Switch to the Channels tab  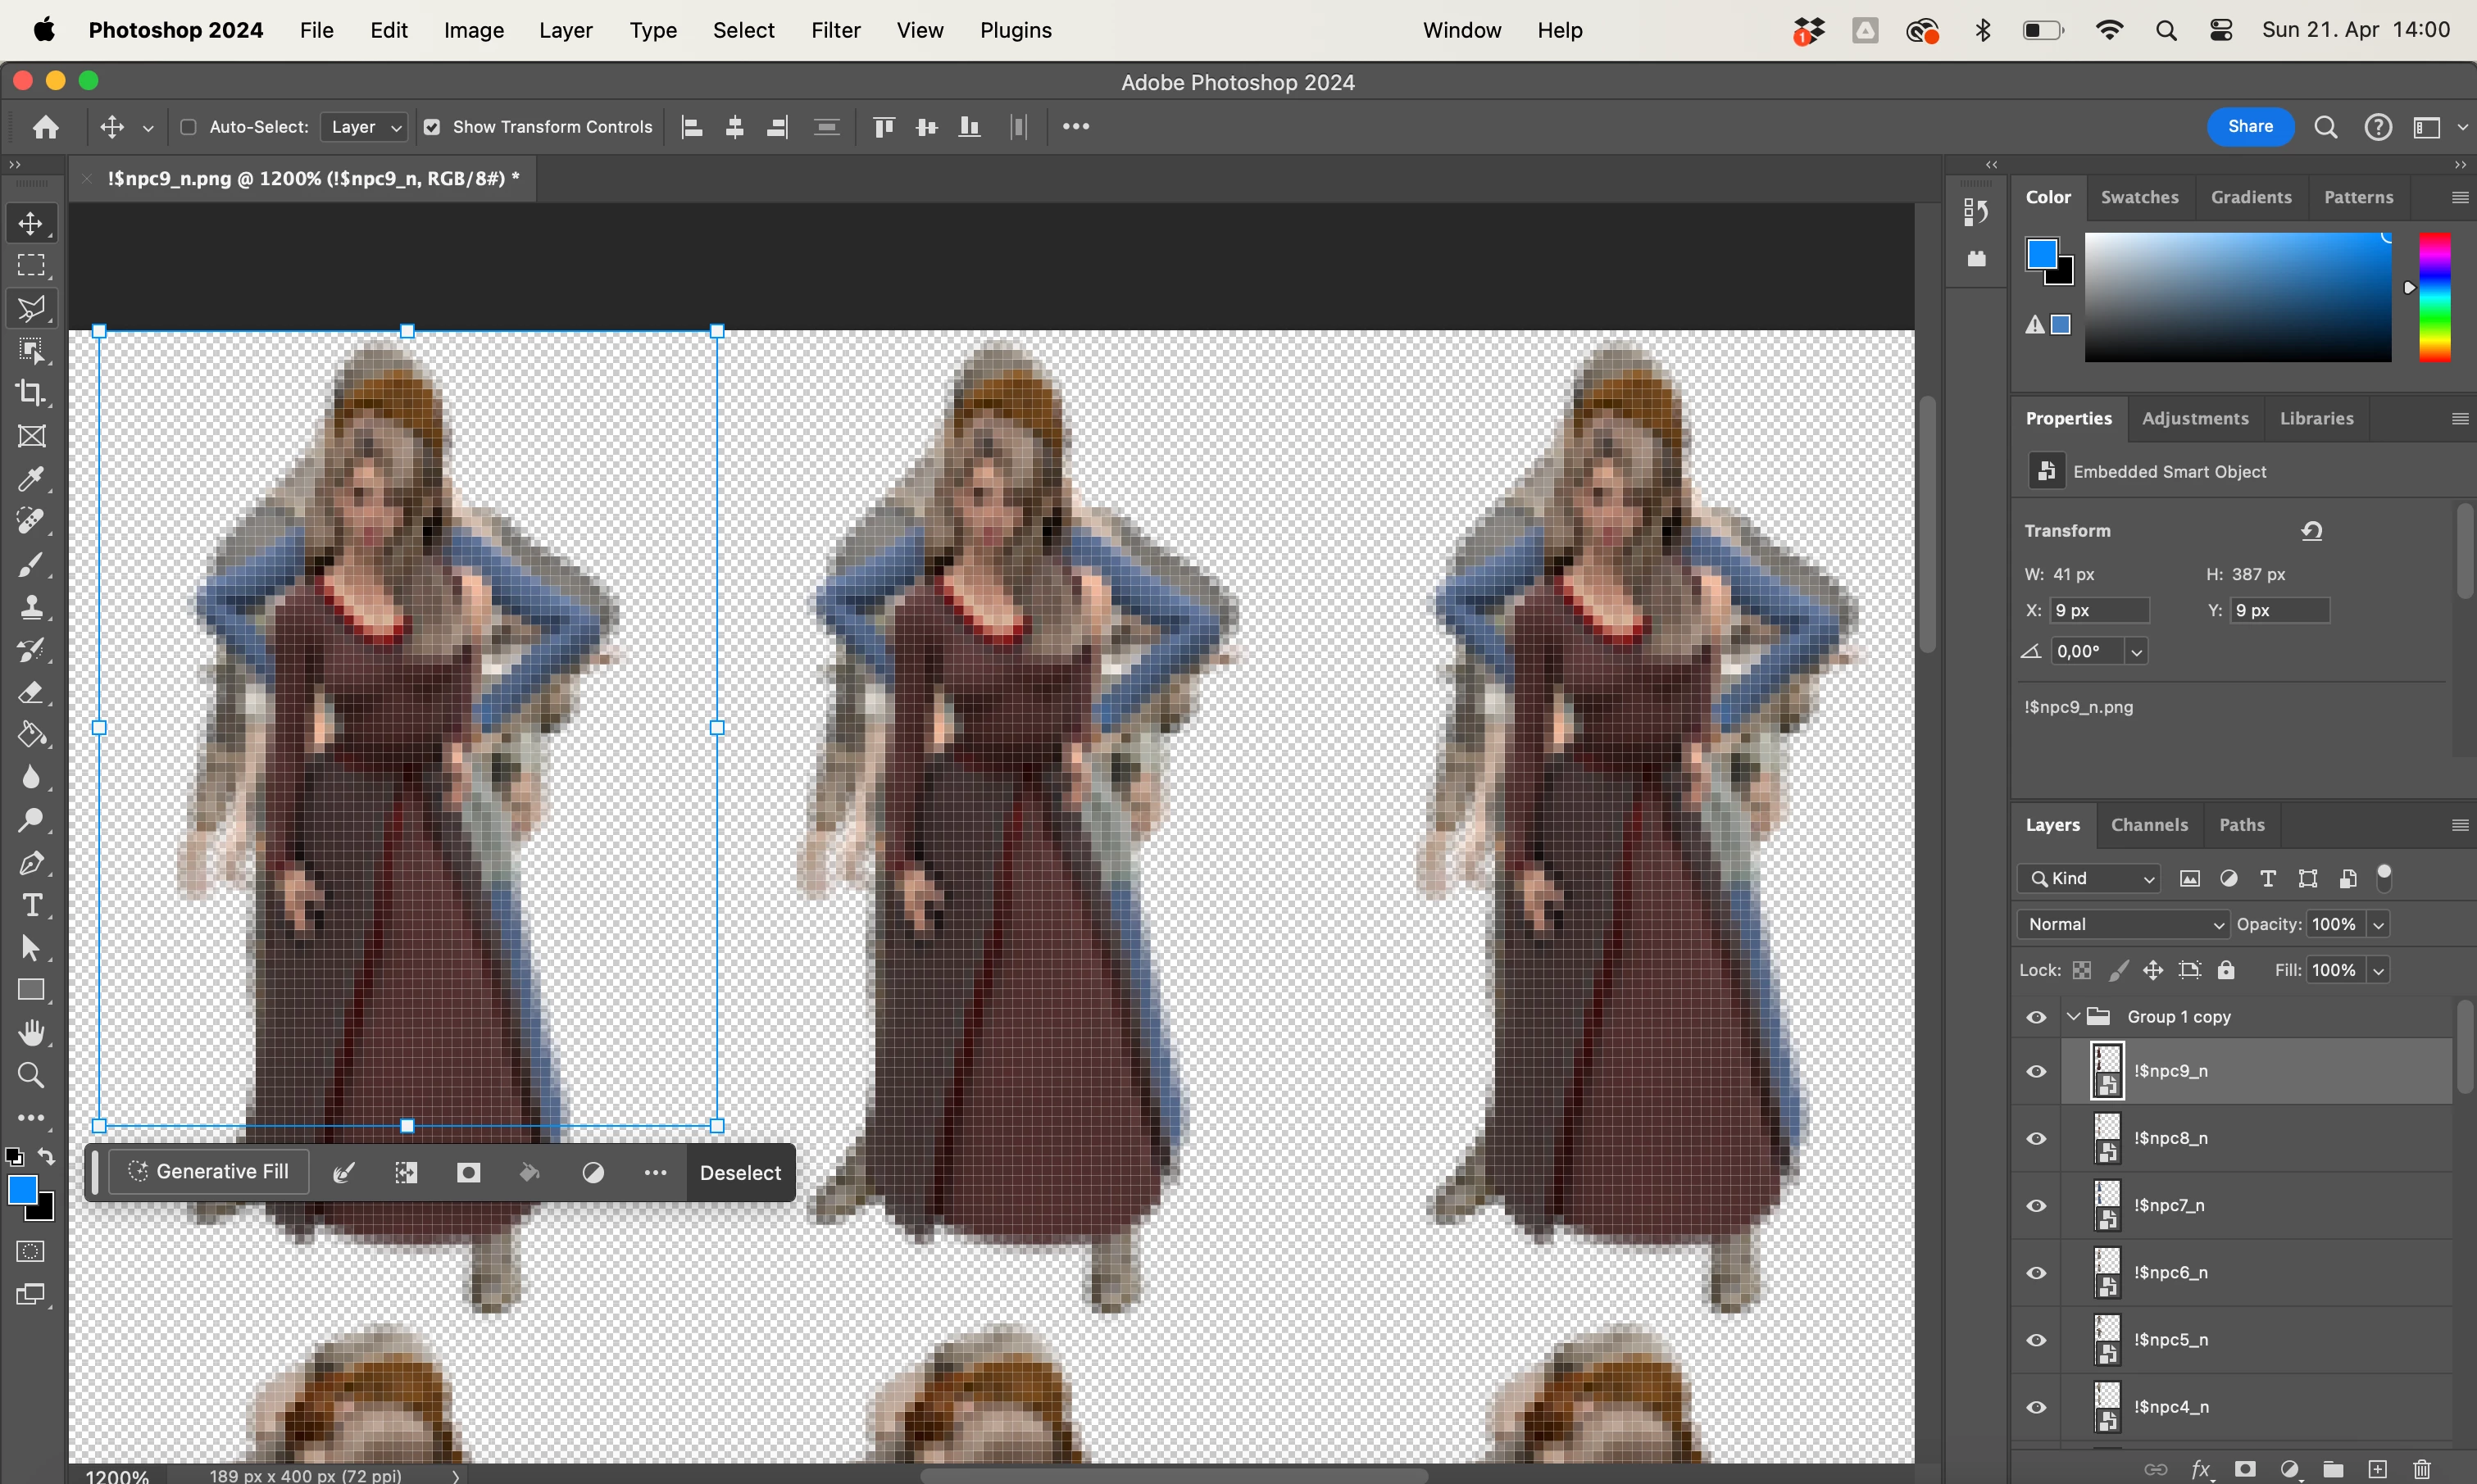pyautogui.click(x=2149, y=825)
